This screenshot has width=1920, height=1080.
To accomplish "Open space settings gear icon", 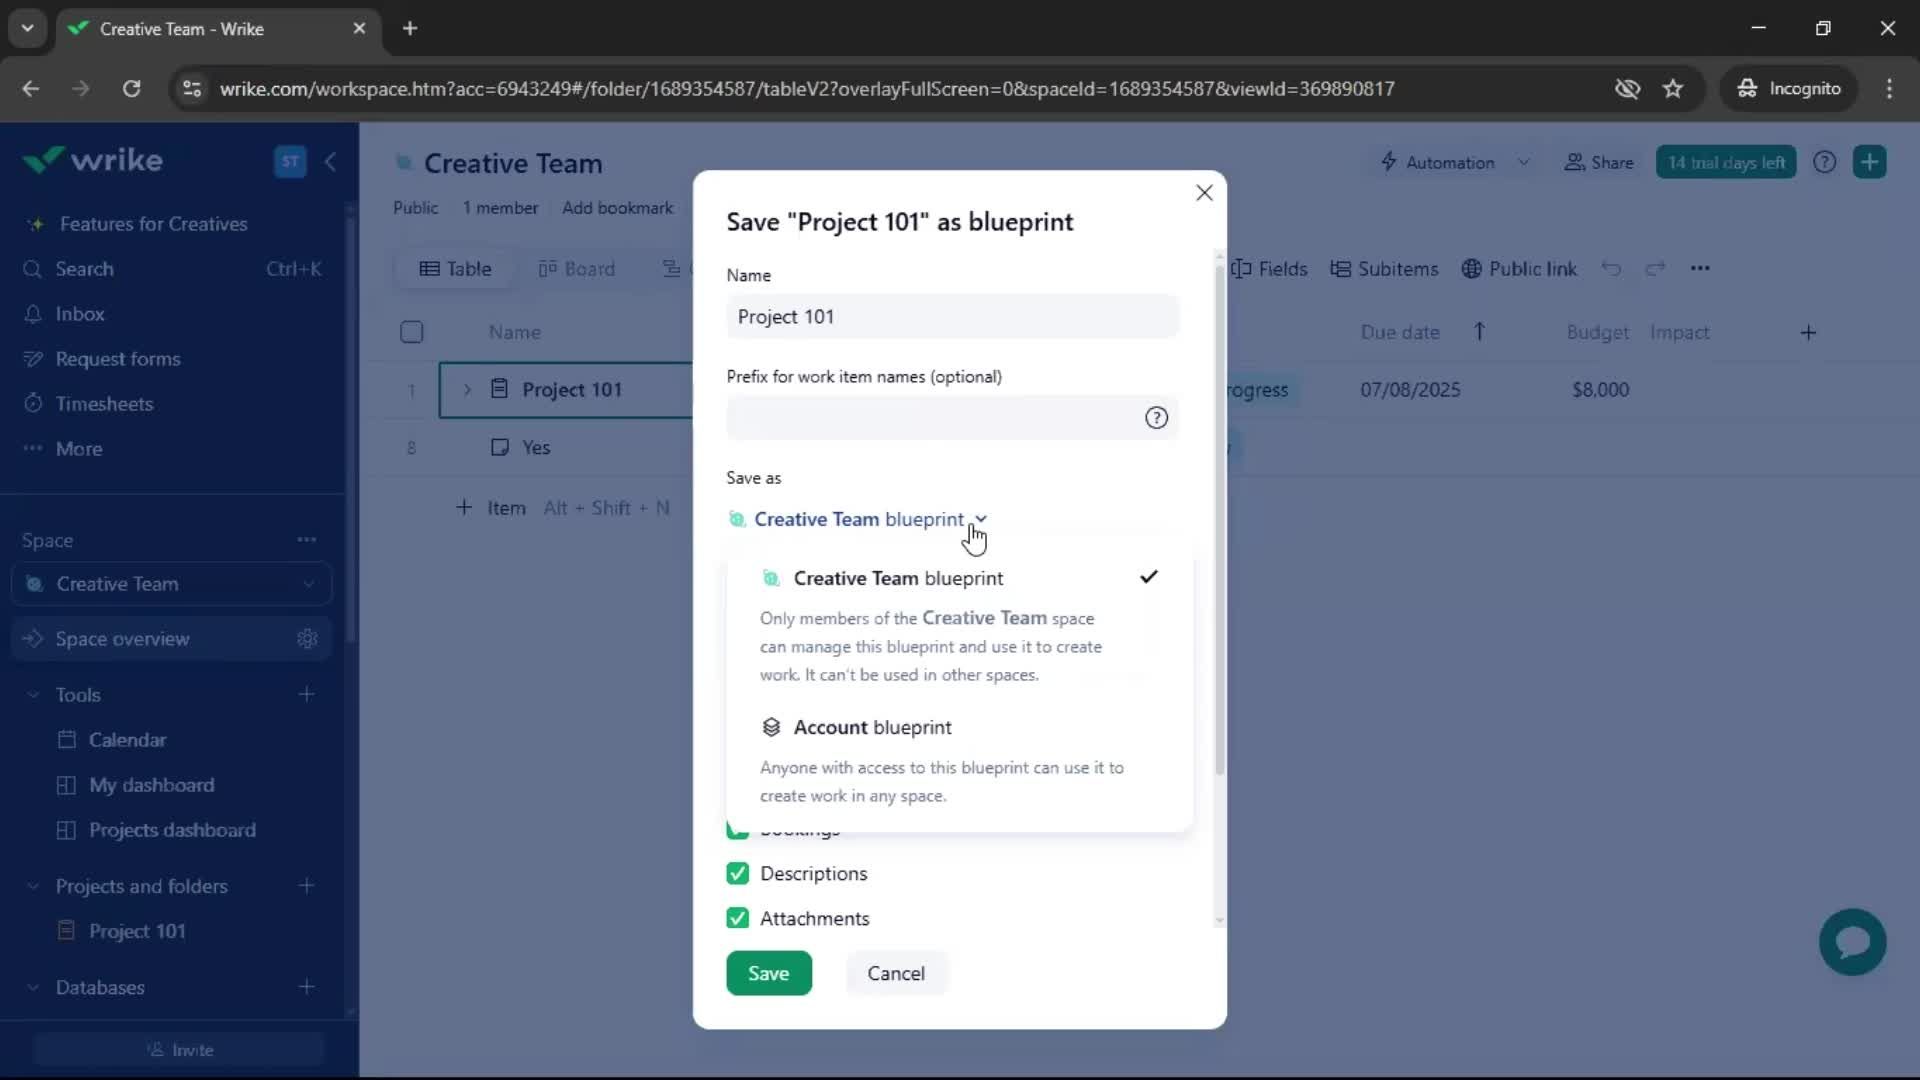I will 307,639.
